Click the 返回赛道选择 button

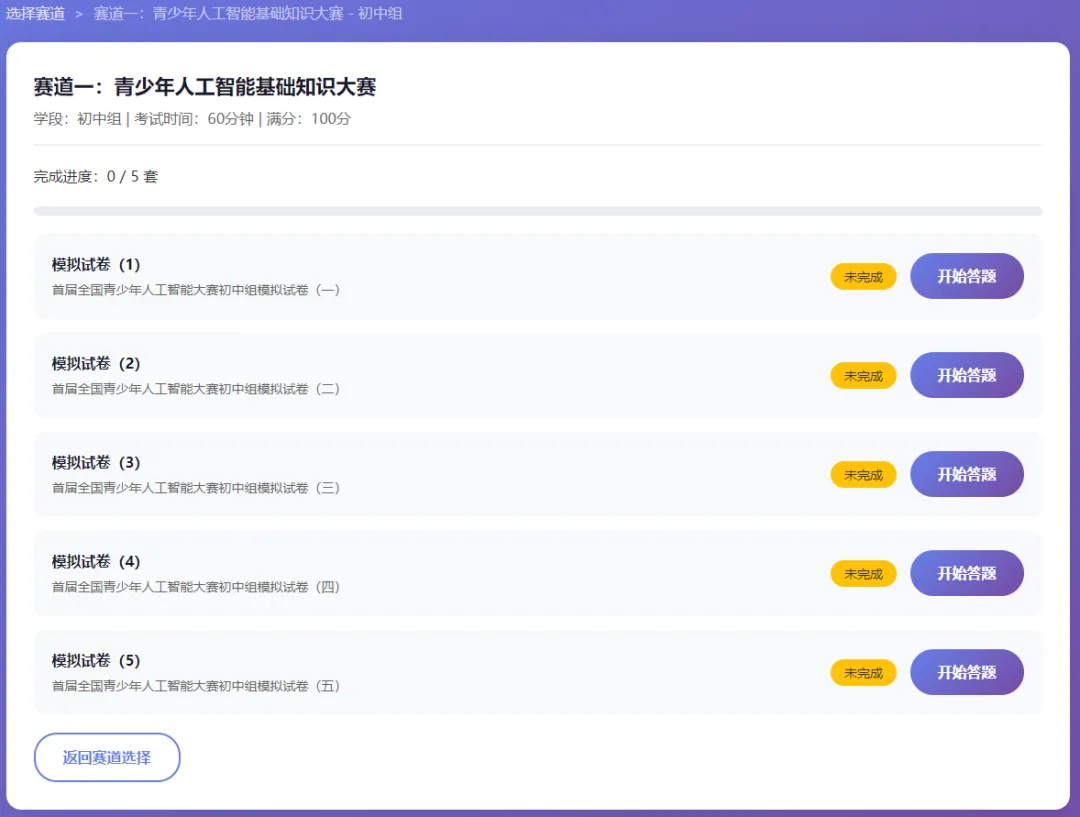[106, 757]
